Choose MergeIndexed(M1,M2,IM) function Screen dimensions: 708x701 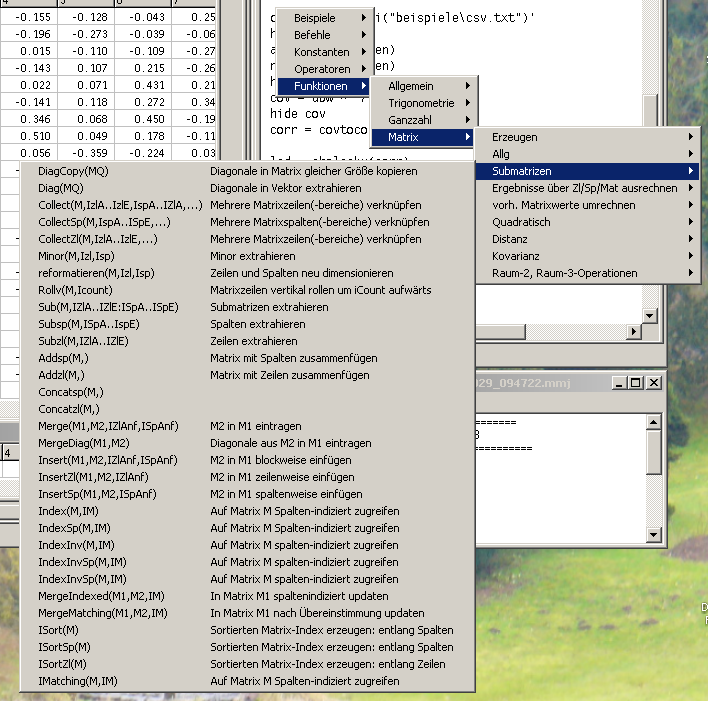[x=247, y=596]
